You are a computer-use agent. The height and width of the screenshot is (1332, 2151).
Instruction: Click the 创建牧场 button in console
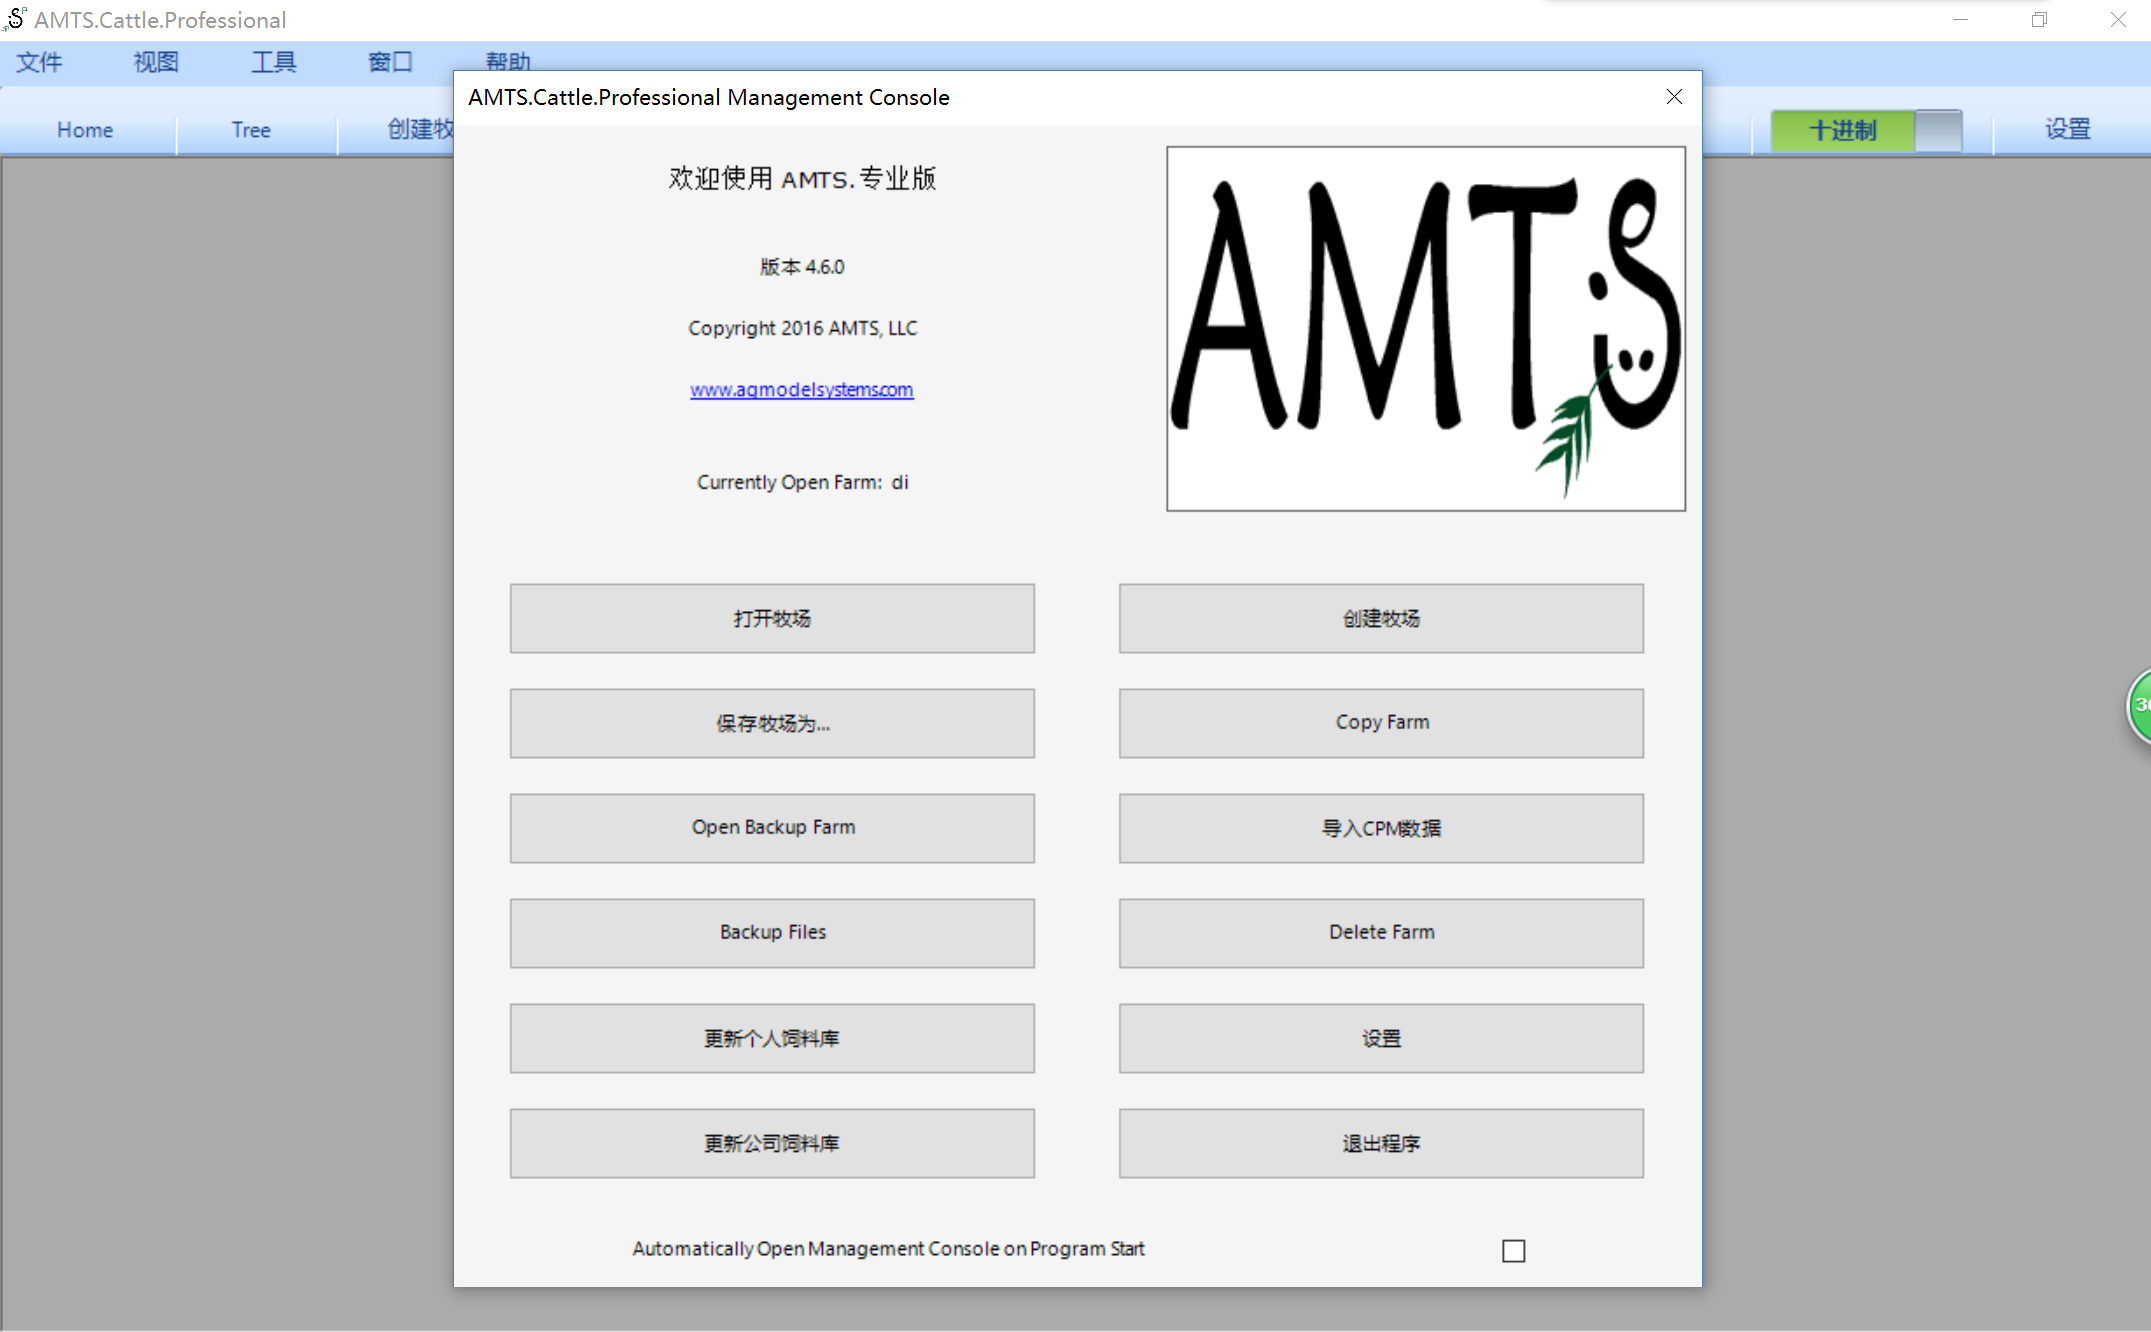[1381, 618]
